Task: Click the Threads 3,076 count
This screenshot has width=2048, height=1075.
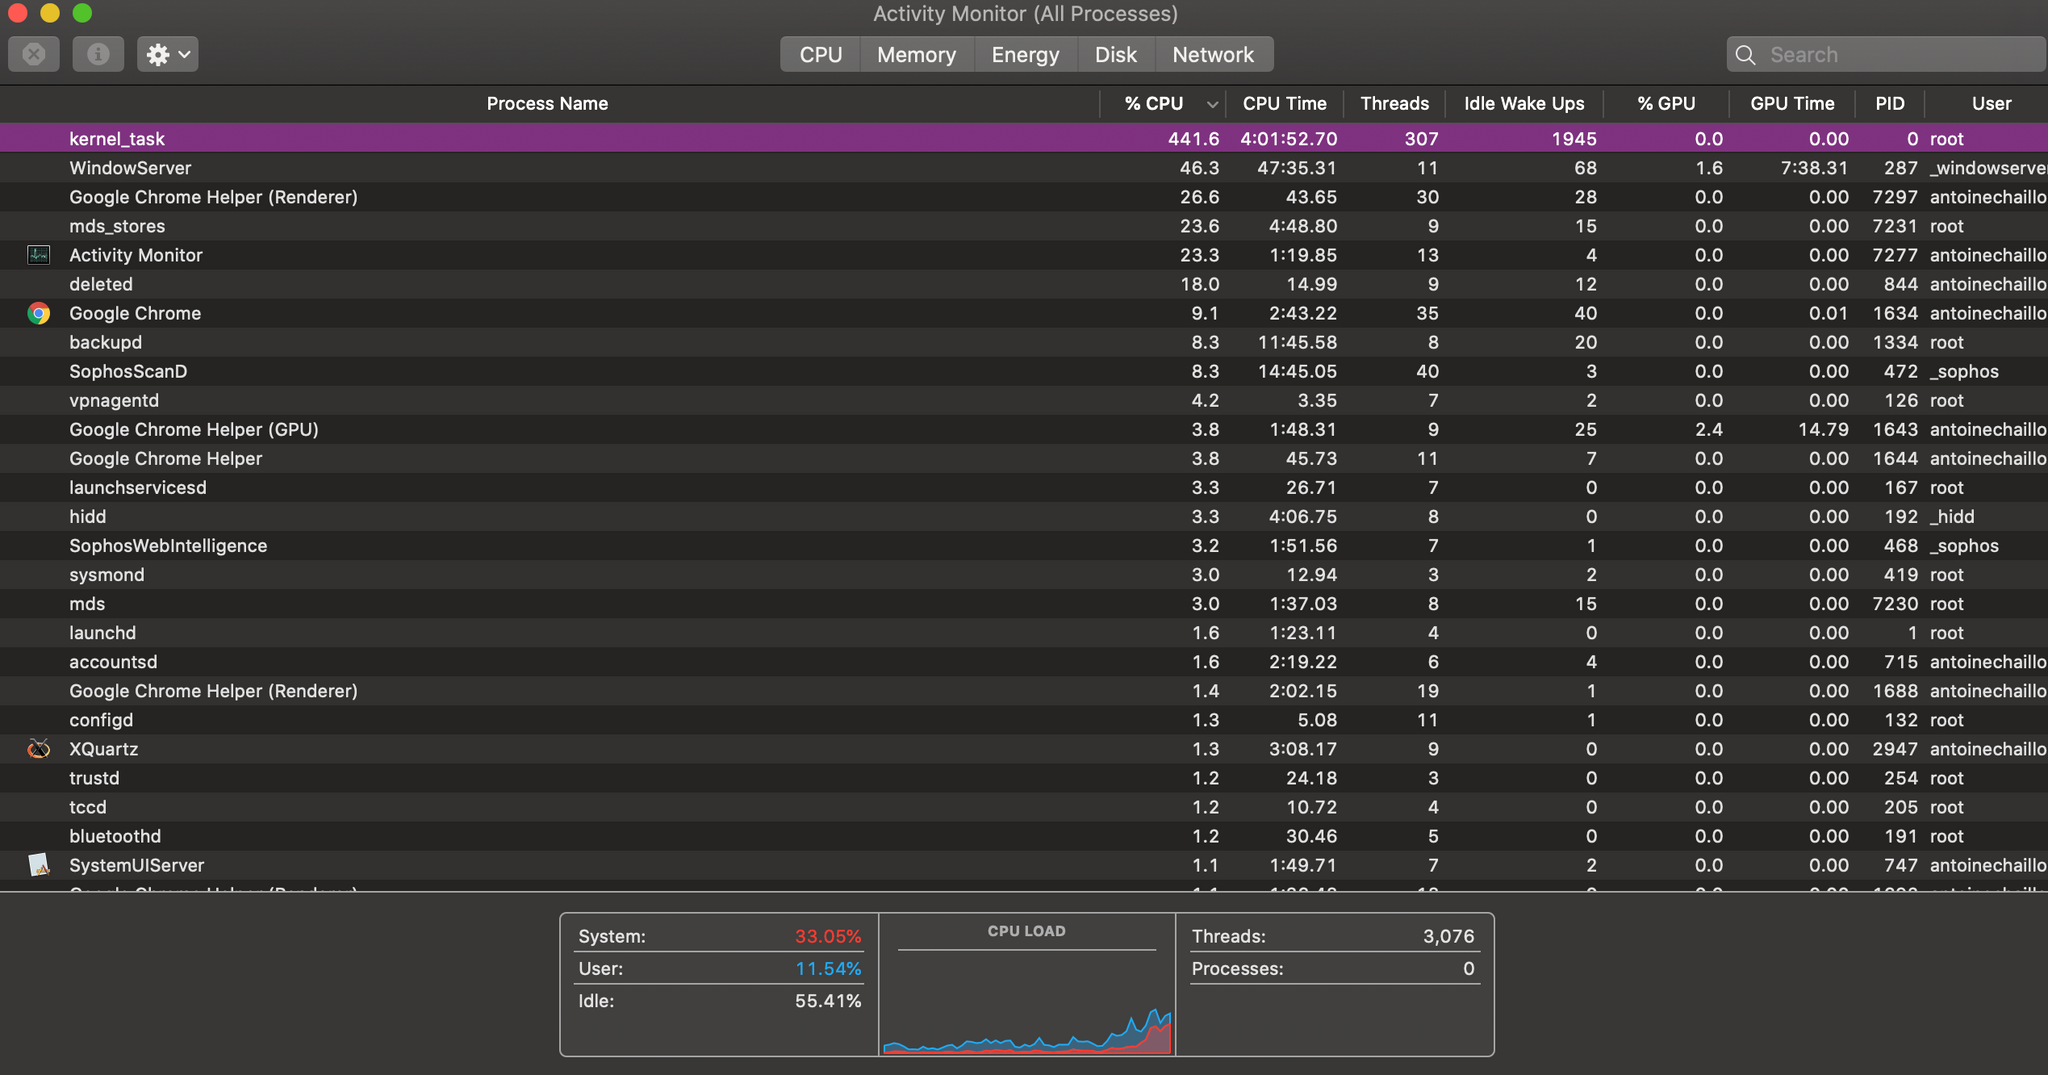Action: click(1448, 937)
